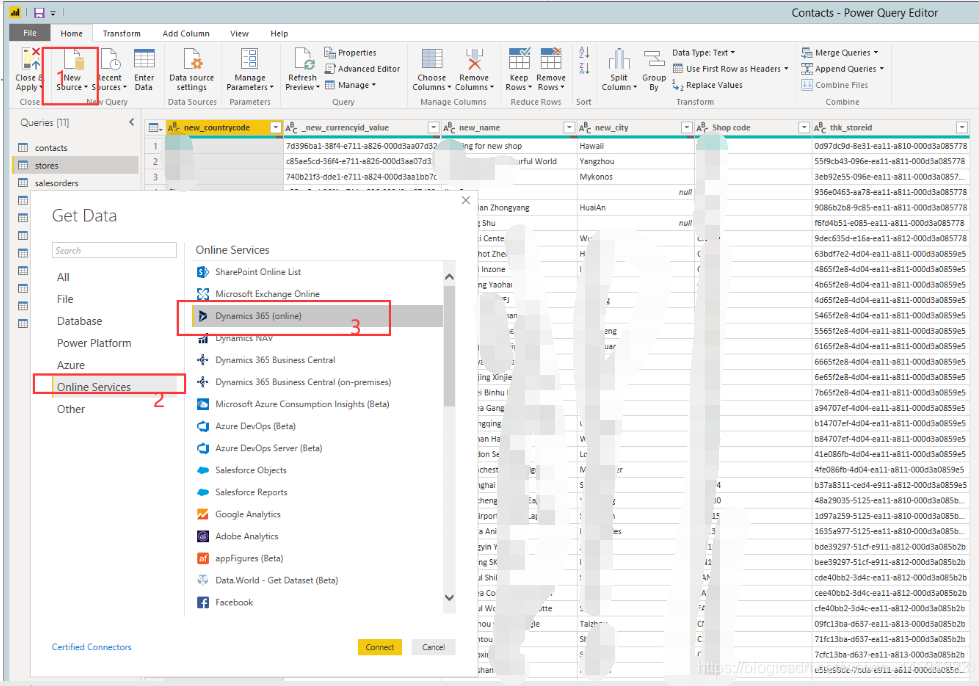Open Manage Parameters
This screenshot has height=686, width=979.
250,70
